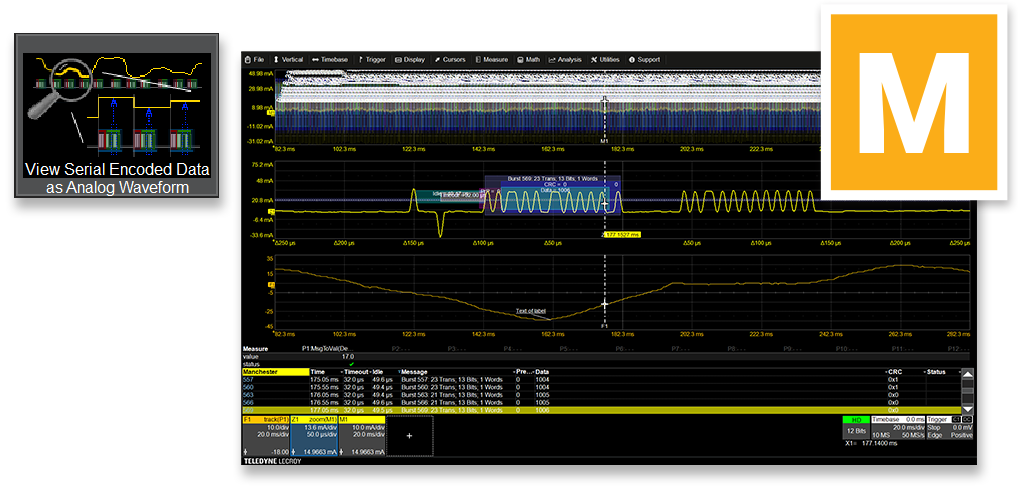Open the Timebase descriptor box
This screenshot has width=1028, height=500.
click(x=898, y=428)
